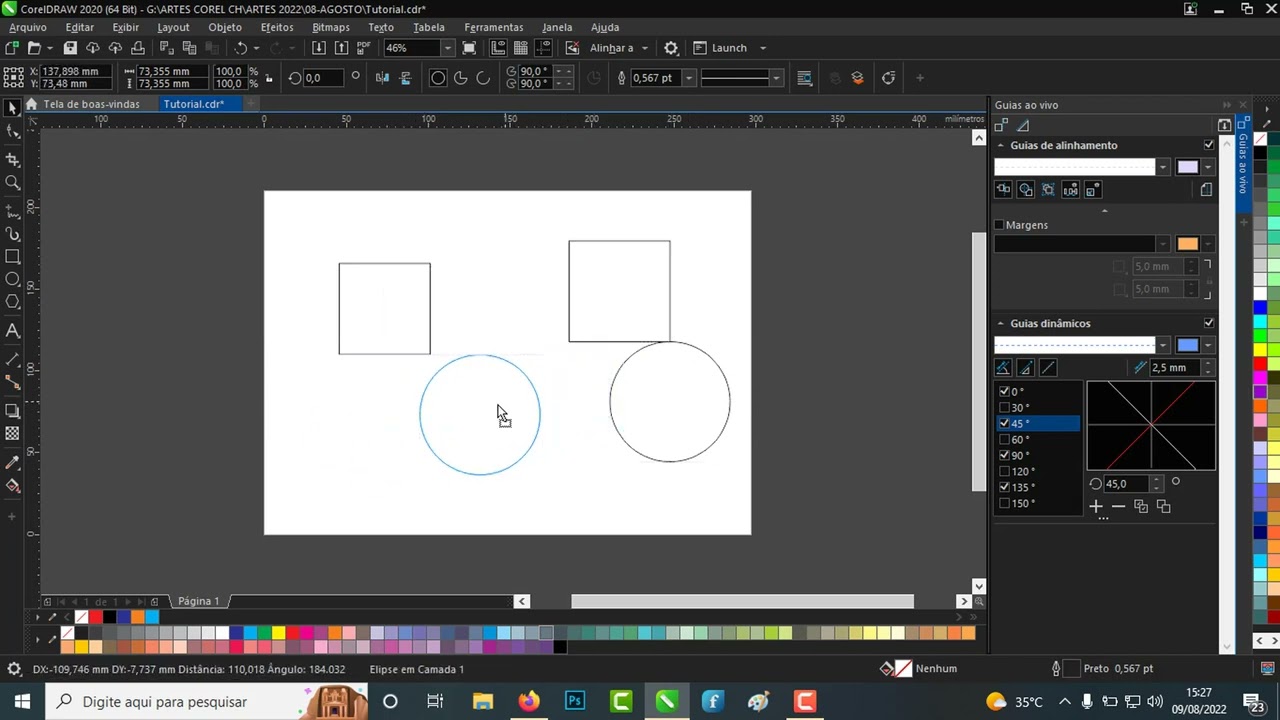1280x720 pixels.
Task: Select the Artistic Media tool
Action: coord(13,234)
